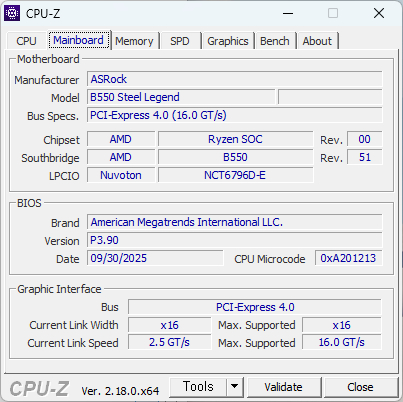Click the CPU-Z app icon in title bar
This screenshot has height=402, width=403.
(x=12, y=13)
